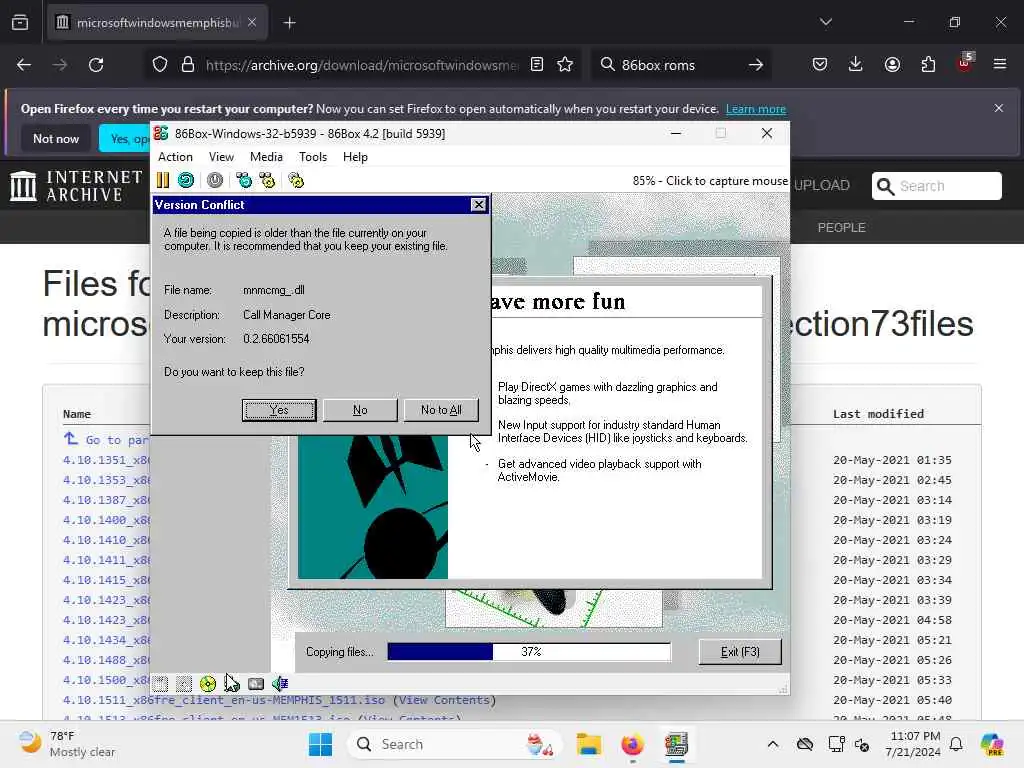Open Firefox View in tab bar
1024x768 pixels.
20,23
